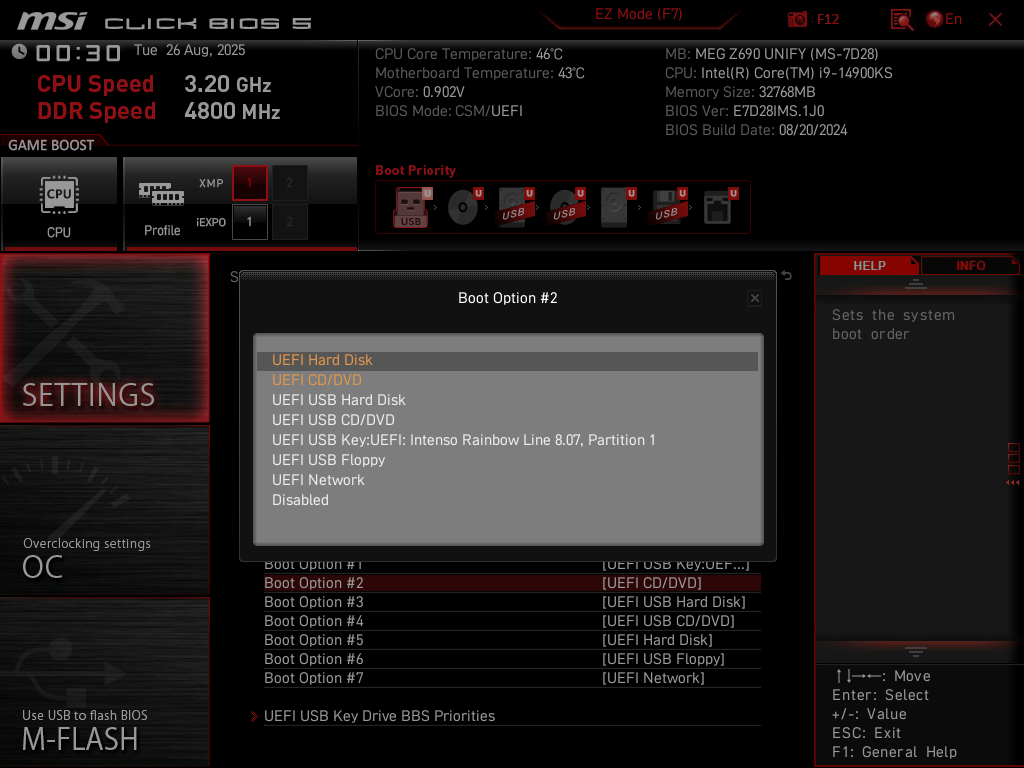Open the BIOS search magnifier icon

(x=902, y=20)
